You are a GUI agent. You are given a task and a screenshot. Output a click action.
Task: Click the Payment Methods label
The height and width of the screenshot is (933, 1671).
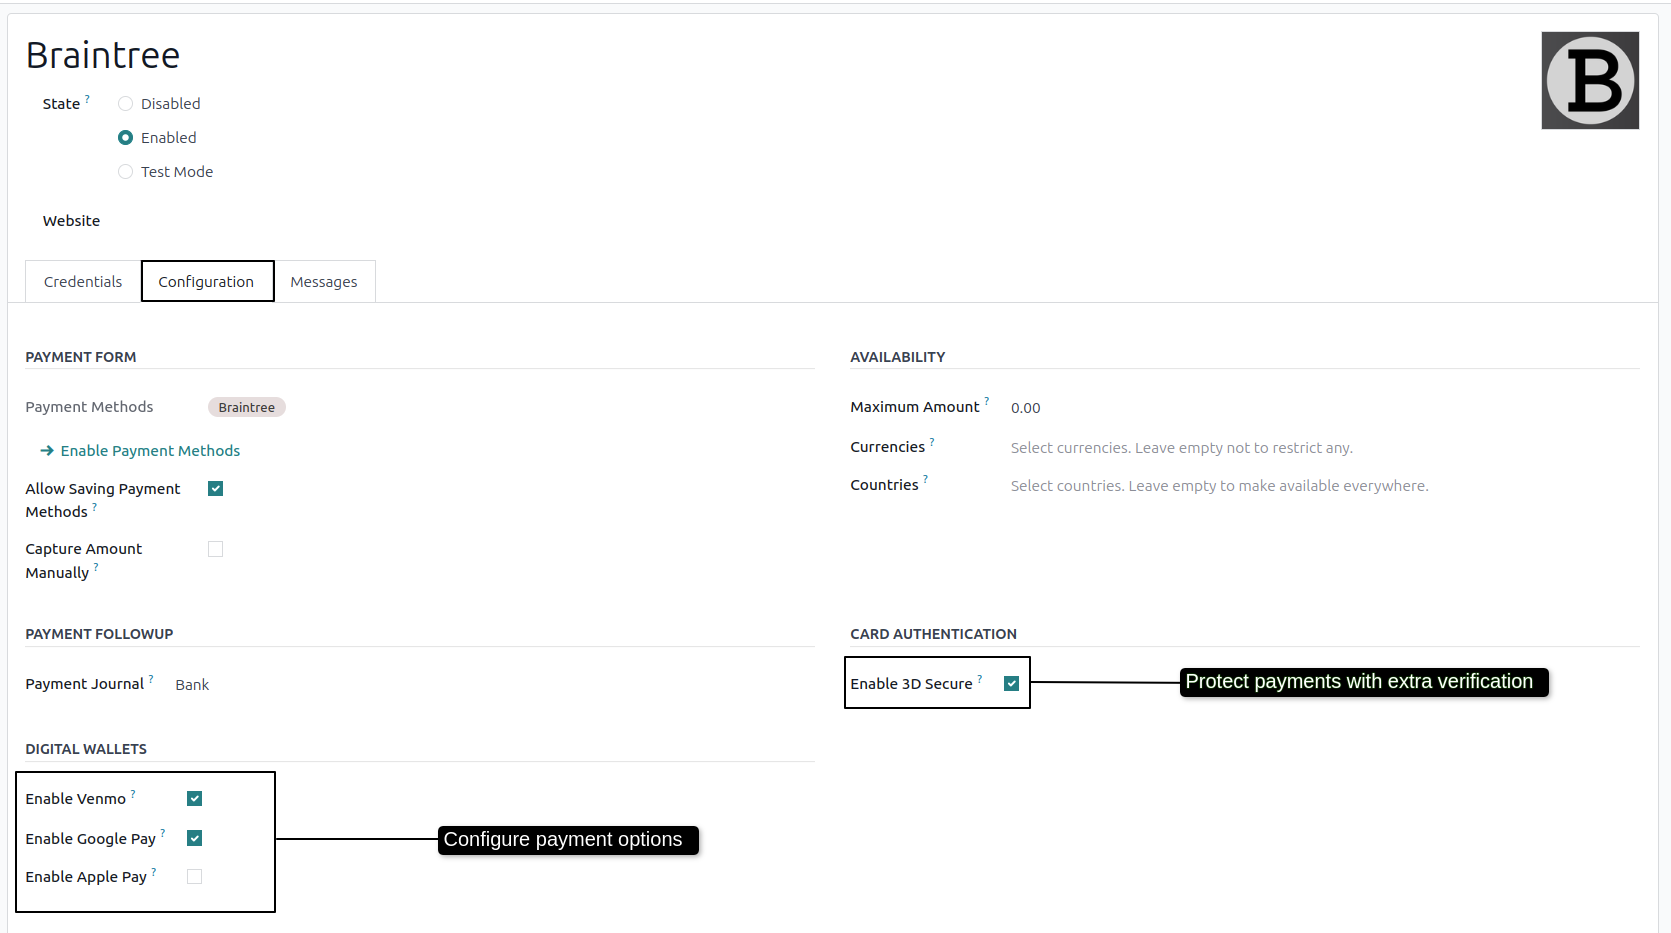pos(89,407)
